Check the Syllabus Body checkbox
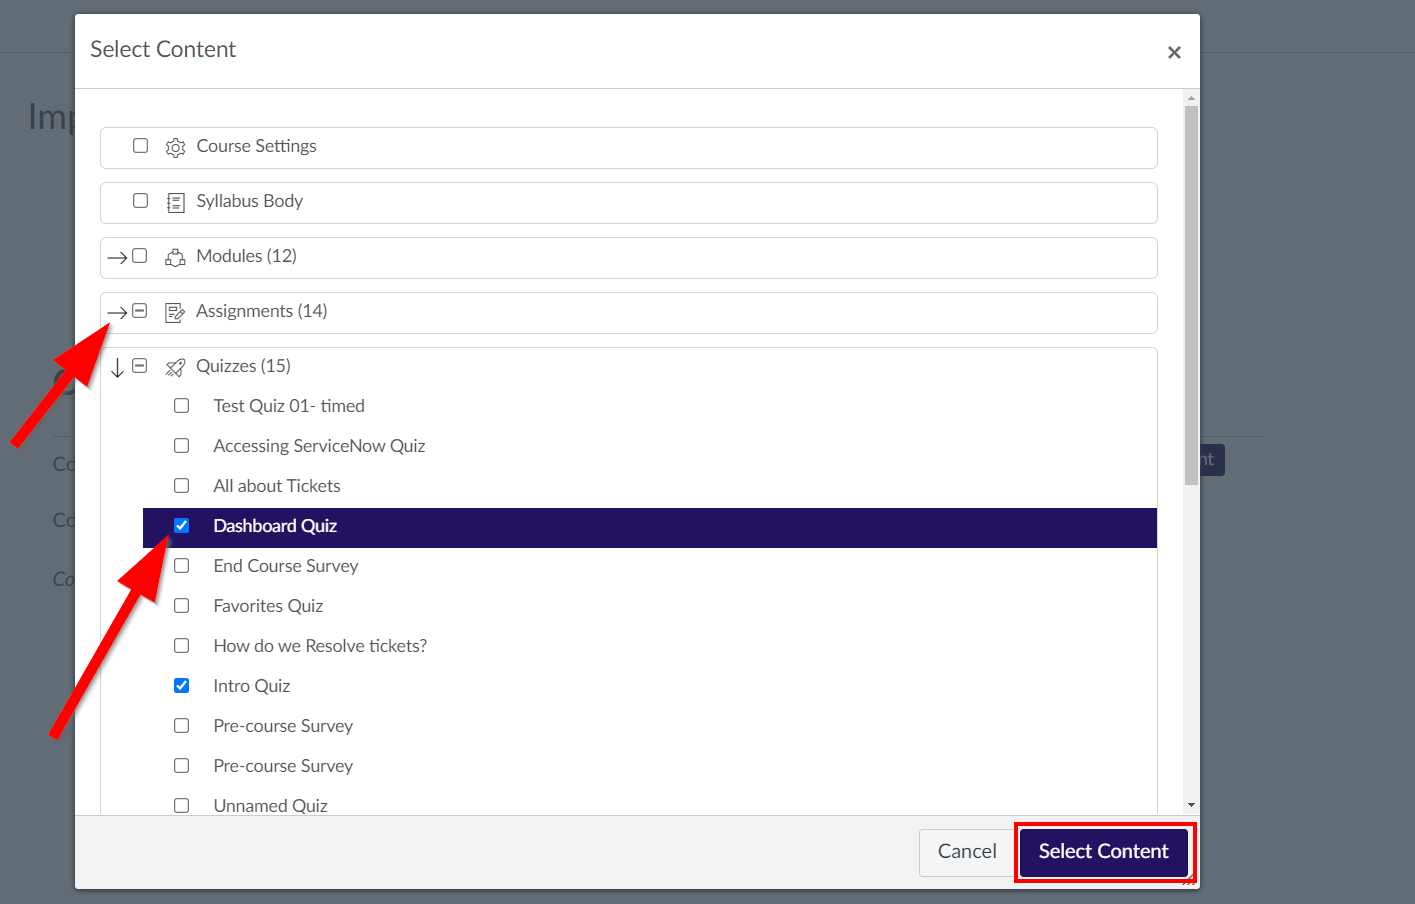Viewport: 1415px width, 904px height. 141,201
